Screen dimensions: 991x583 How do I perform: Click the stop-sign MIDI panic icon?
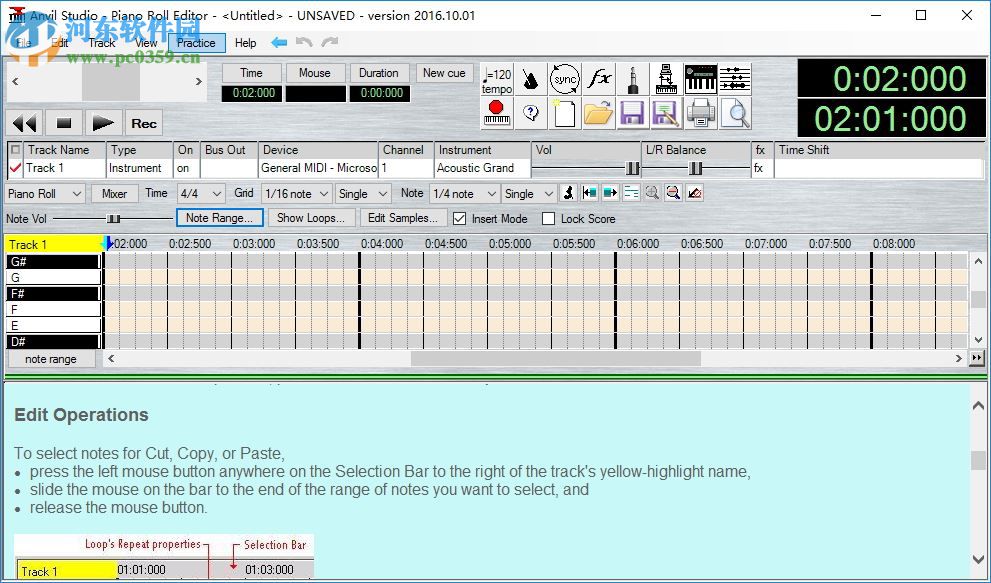[496, 113]
